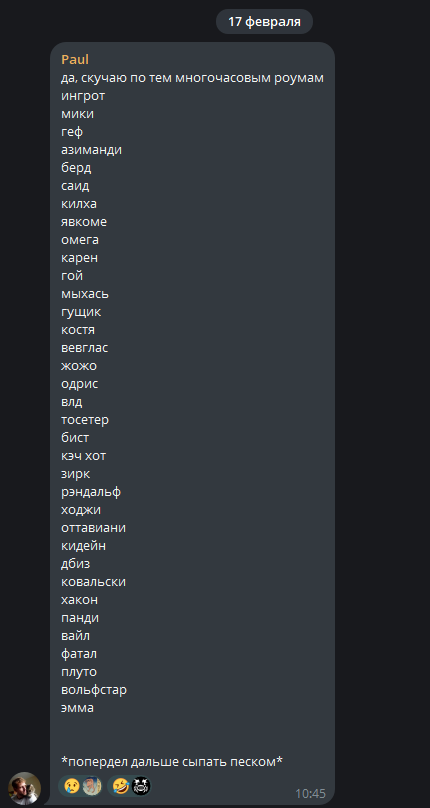Click the line 'попердел дальше сыпать песком'
This screenshot has height=808, width=430.
click(172, 762)
